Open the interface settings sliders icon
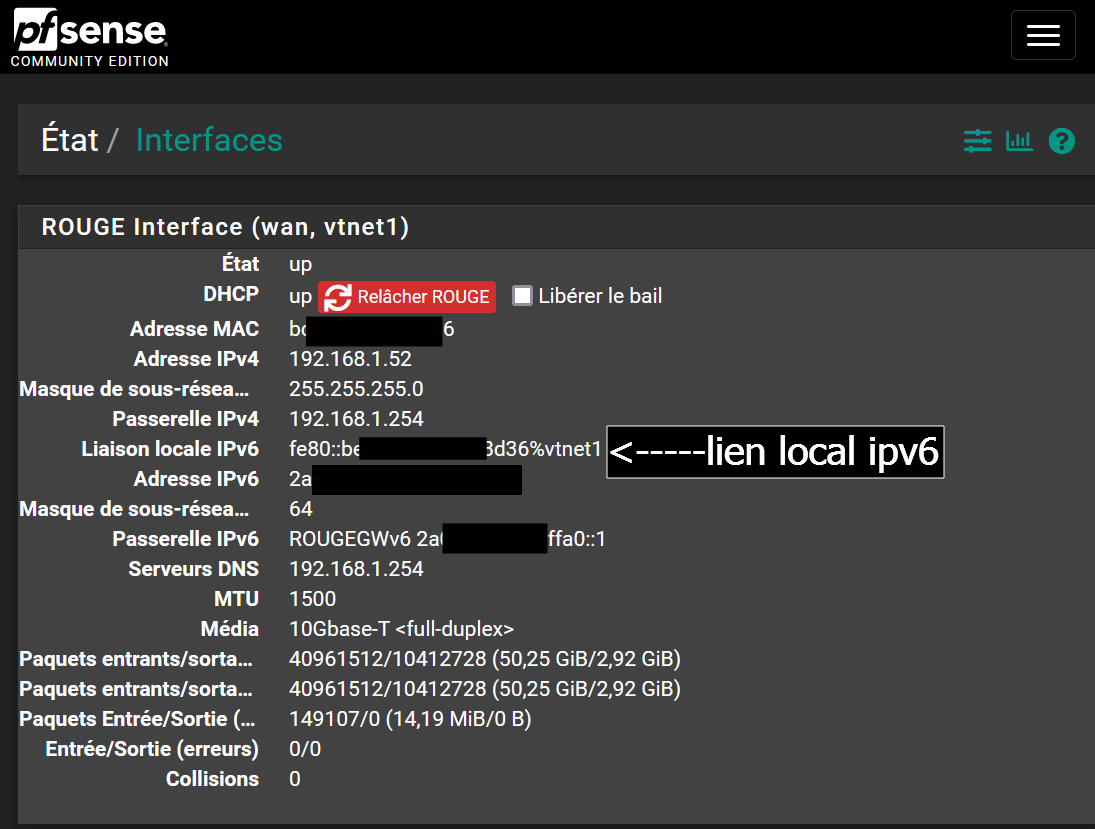Screen dimensions: 1095x829 pos(977,141)
